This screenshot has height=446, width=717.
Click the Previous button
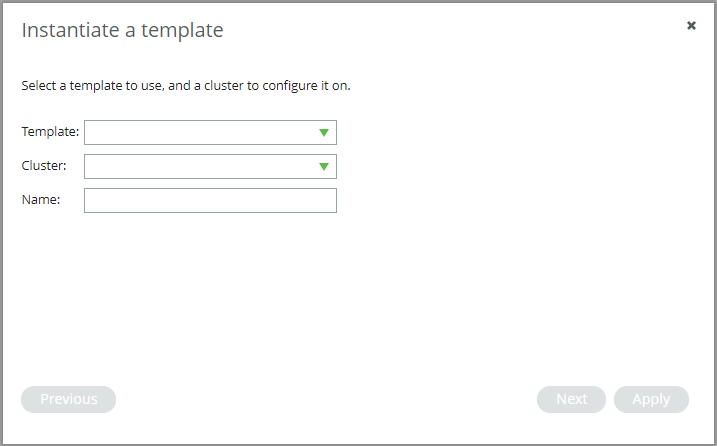69,399
